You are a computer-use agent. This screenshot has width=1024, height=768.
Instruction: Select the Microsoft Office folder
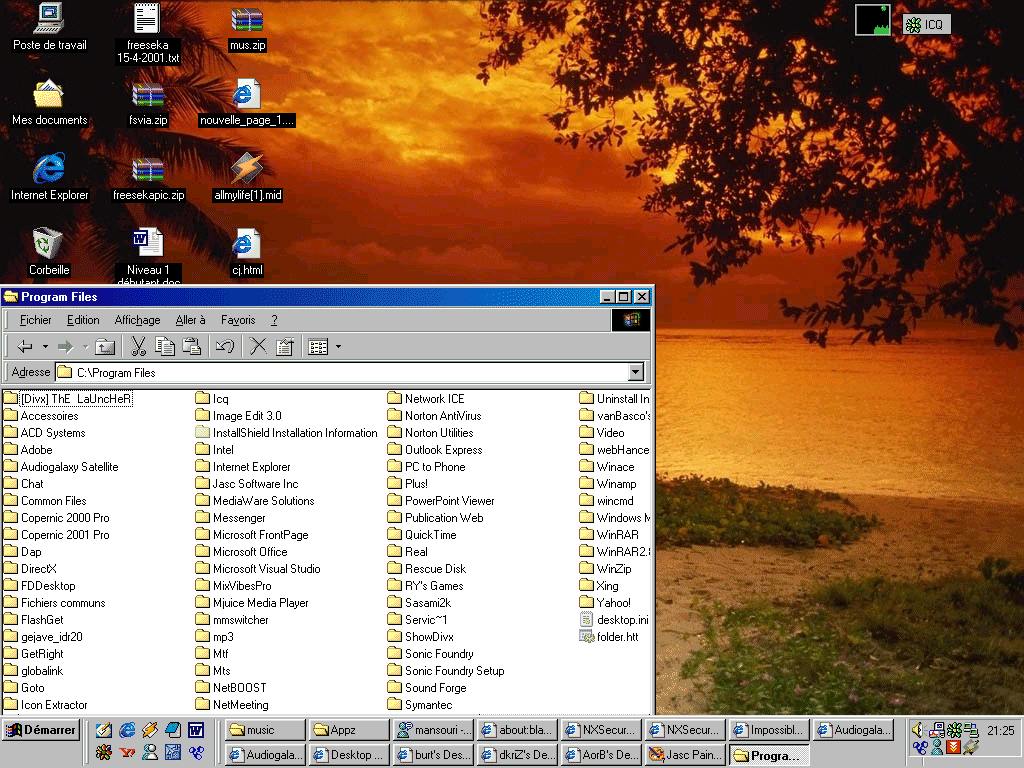point(249,552)
